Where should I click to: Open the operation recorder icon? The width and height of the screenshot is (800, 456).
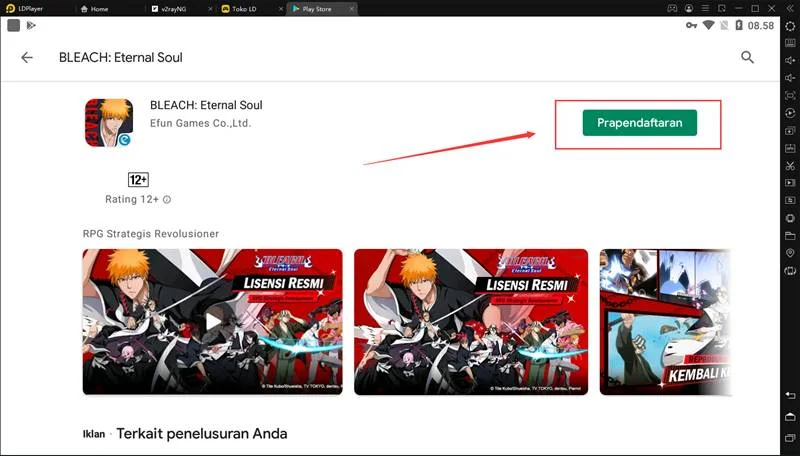790,200
